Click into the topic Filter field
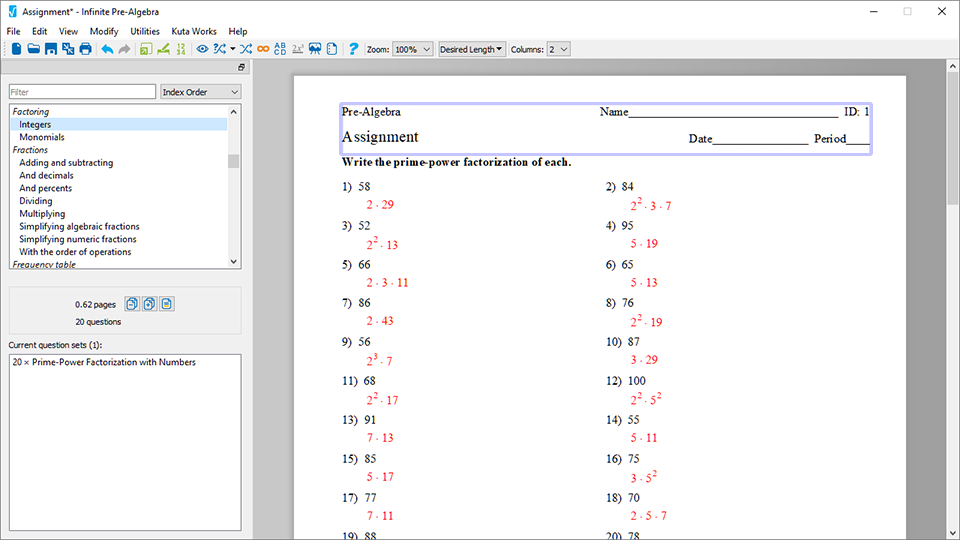The image size is (960, 540). click(82, 92)
